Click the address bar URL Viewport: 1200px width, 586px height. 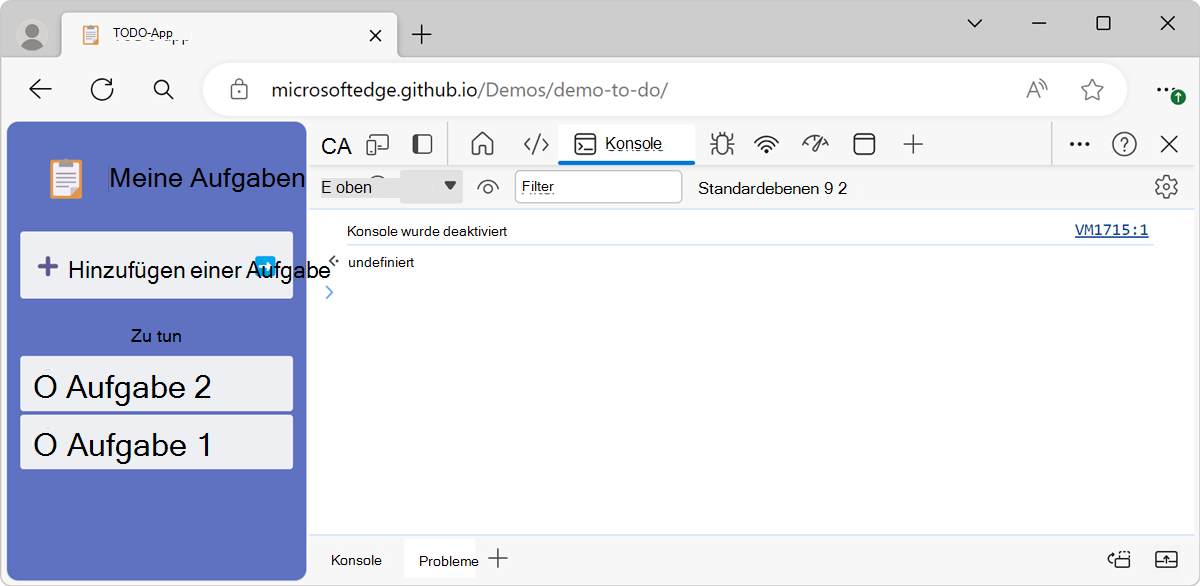click(x=470, y=90)
